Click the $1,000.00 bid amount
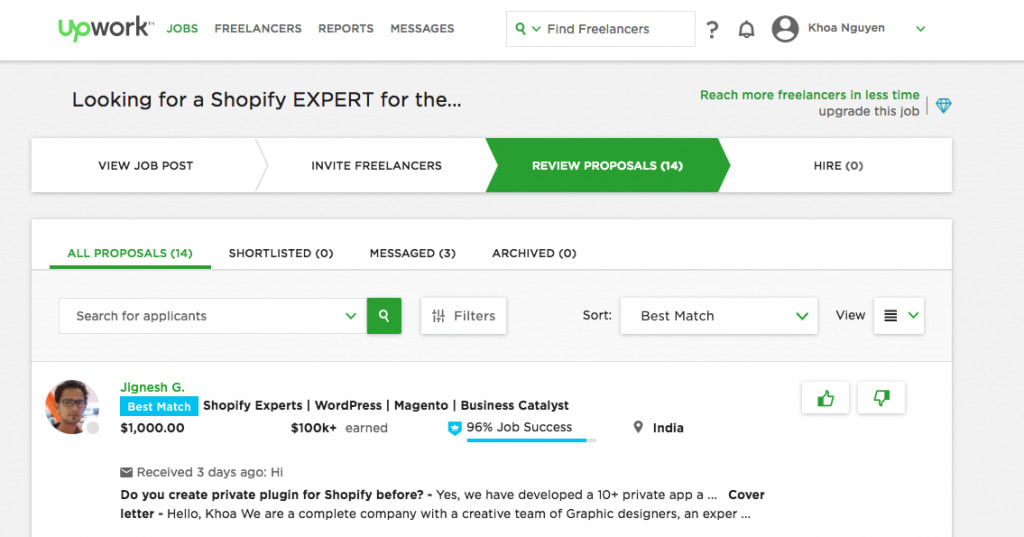 point(152,428)
